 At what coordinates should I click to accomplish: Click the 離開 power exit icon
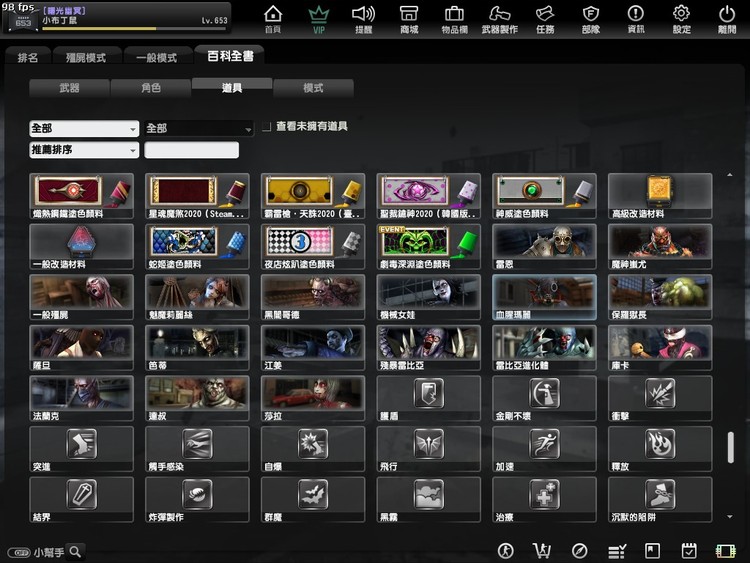click(727, 19)
